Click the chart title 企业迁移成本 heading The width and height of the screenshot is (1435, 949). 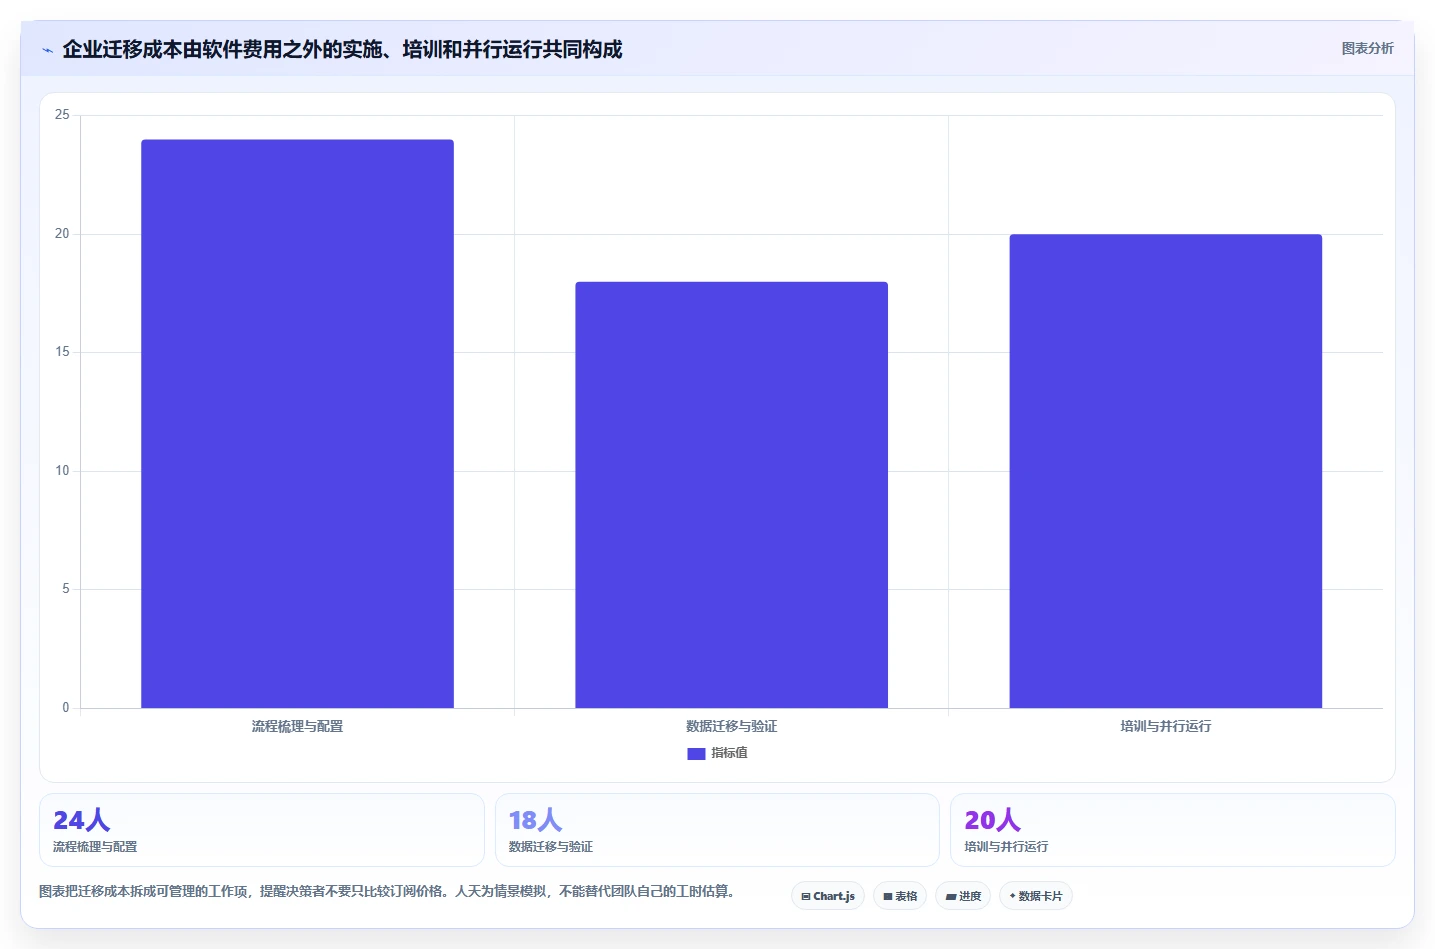(342, 49)
